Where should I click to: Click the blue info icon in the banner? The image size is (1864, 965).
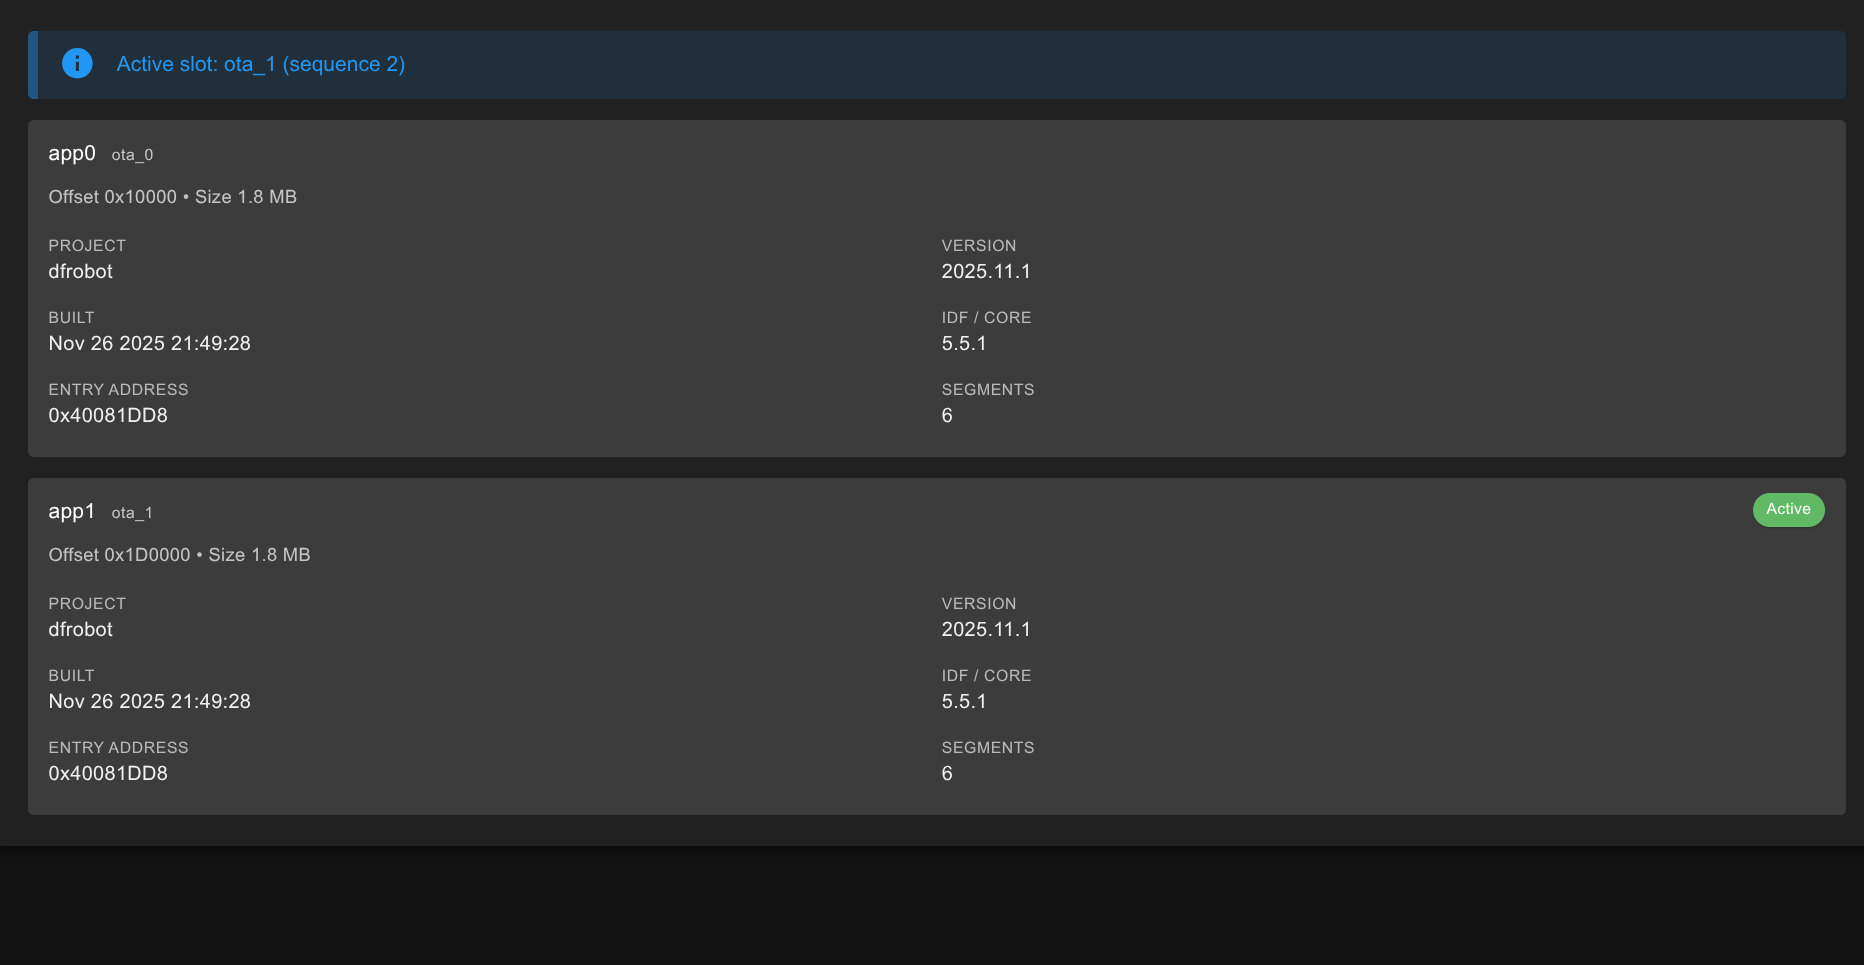click(77, 64)
